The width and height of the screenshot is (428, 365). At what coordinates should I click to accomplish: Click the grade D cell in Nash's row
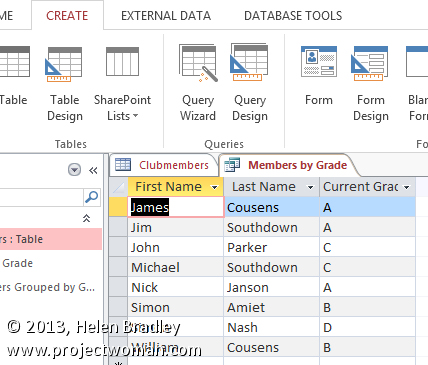[368, 327]
